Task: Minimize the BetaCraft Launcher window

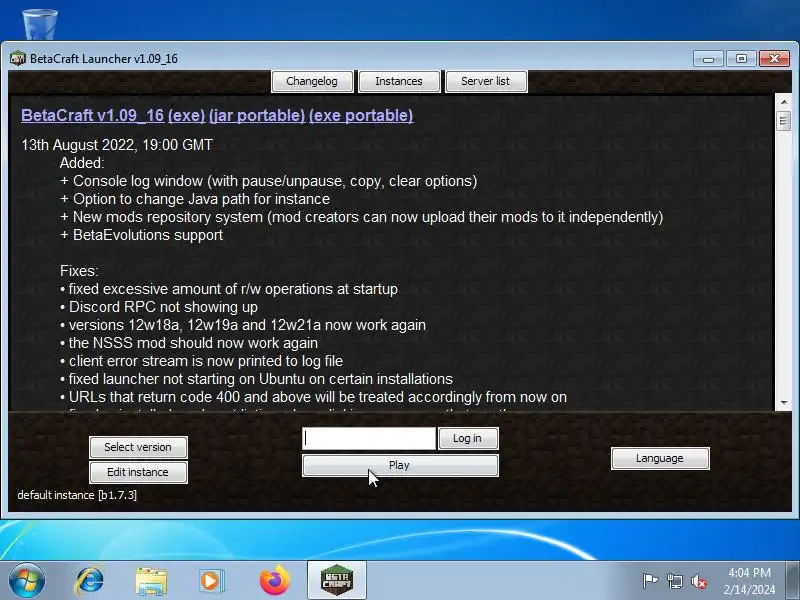Action: pos(708,59)
